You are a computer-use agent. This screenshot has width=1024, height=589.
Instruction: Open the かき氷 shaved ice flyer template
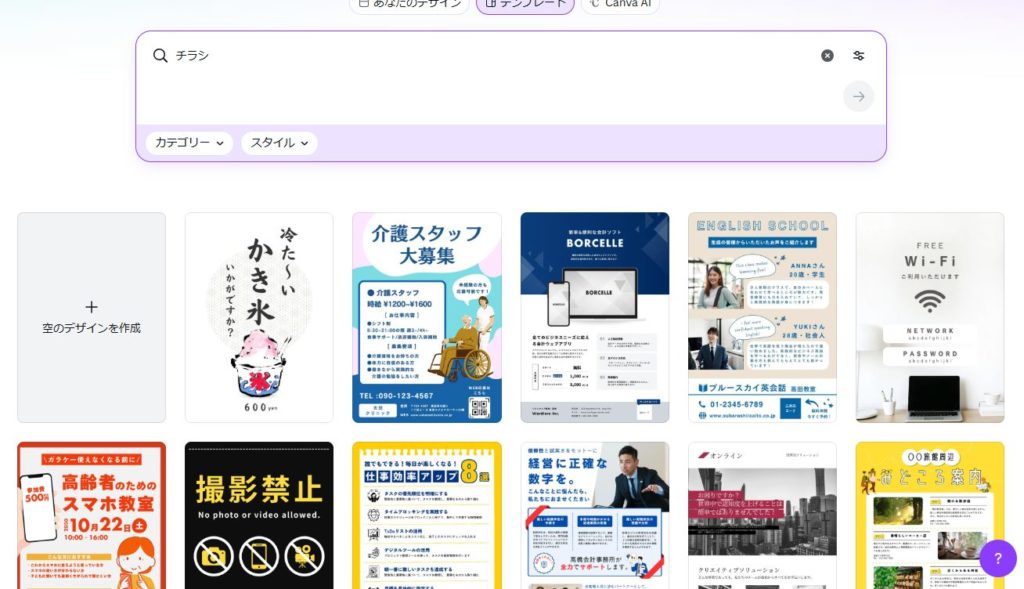tap(259, 317)
